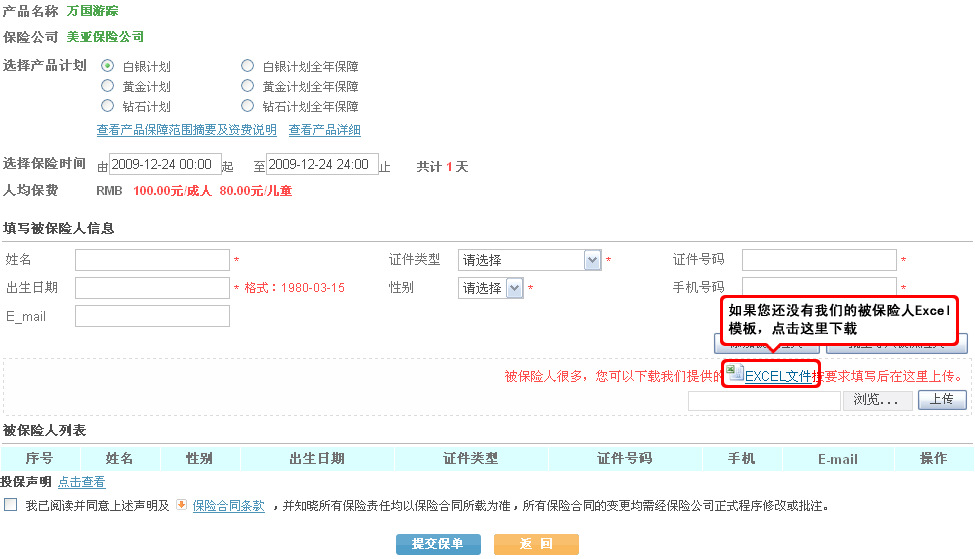The height and width of the screenshot is (559, 975).
Task: Click the orange download icon before 保险合同条款
Action: (181, 505)
